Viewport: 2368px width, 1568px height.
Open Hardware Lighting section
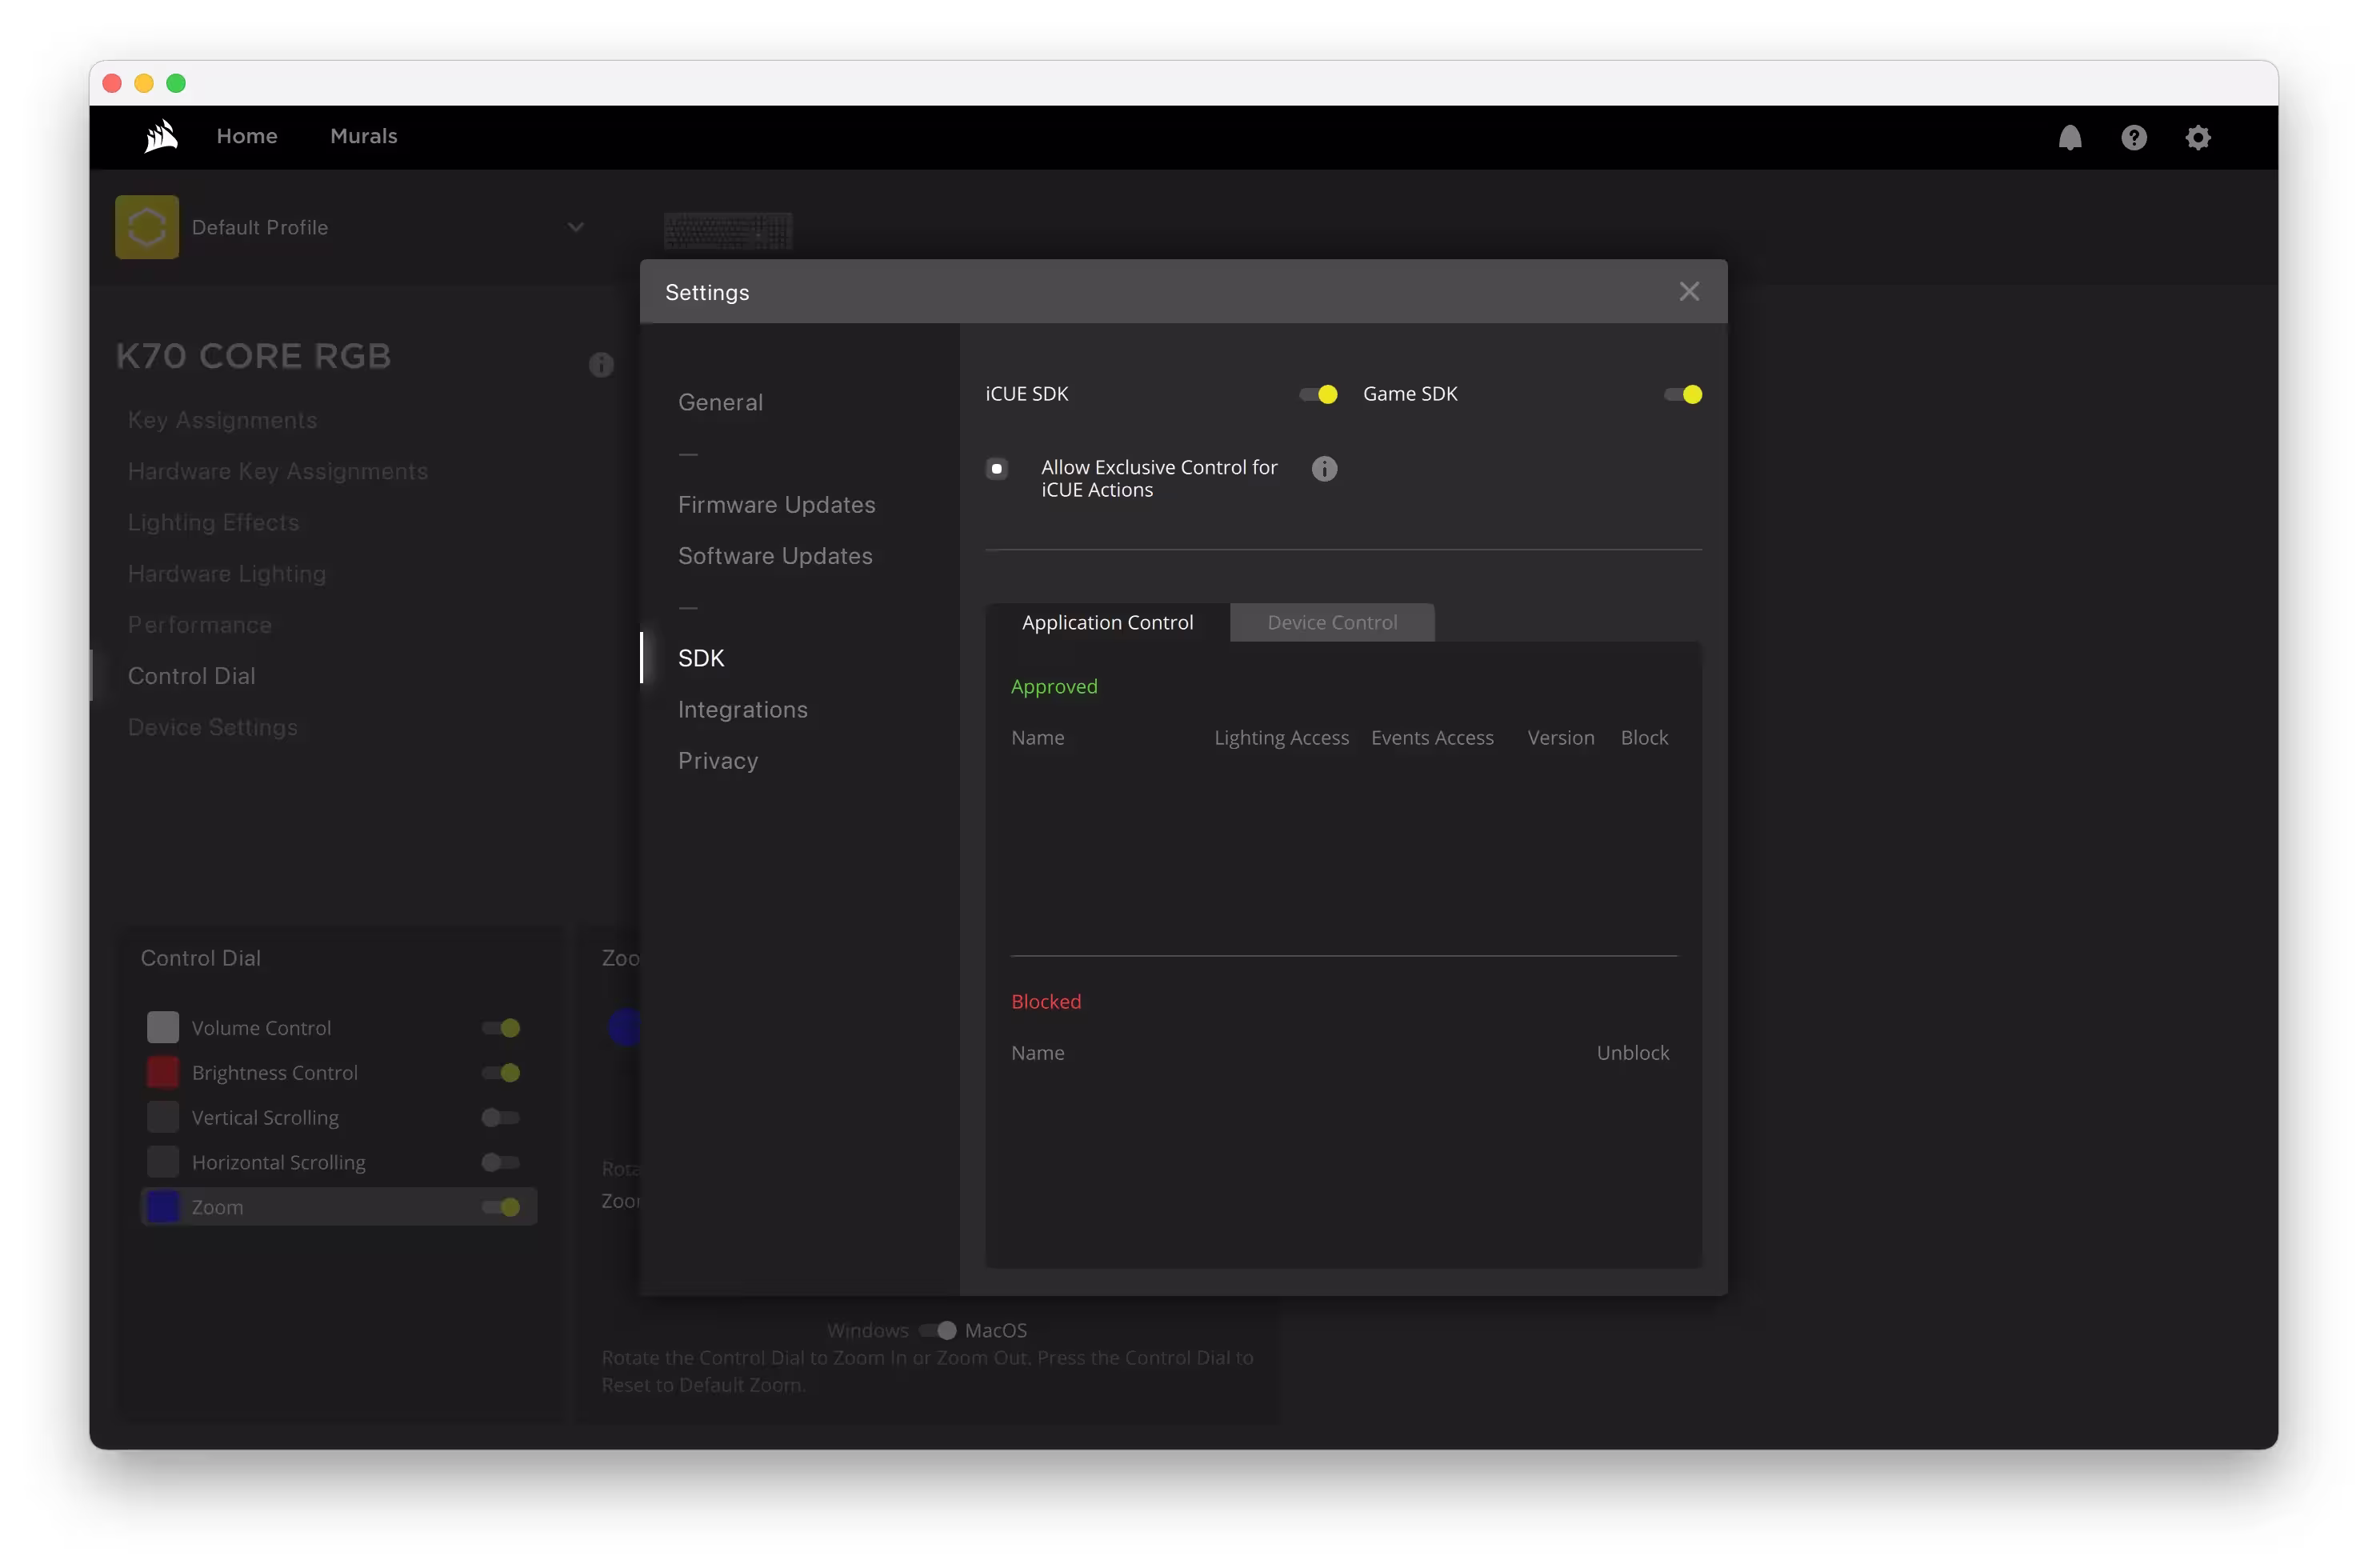(227, 573)
